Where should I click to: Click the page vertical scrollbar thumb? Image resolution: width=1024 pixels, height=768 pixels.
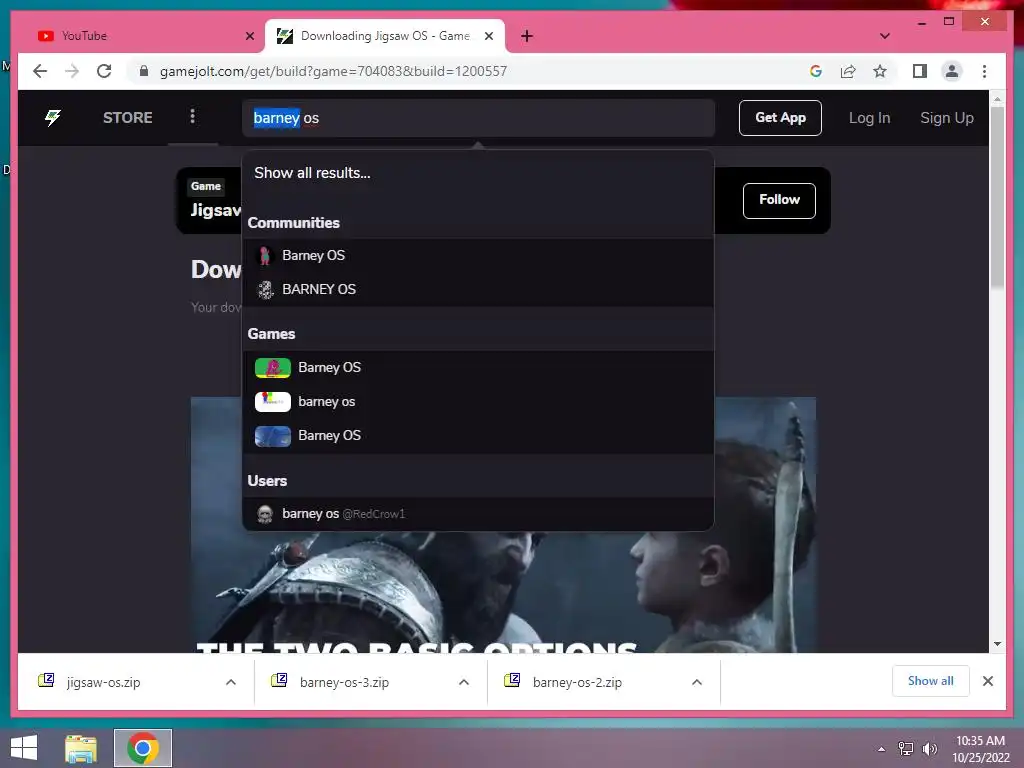pyautogui.click(x=997, y=197)
